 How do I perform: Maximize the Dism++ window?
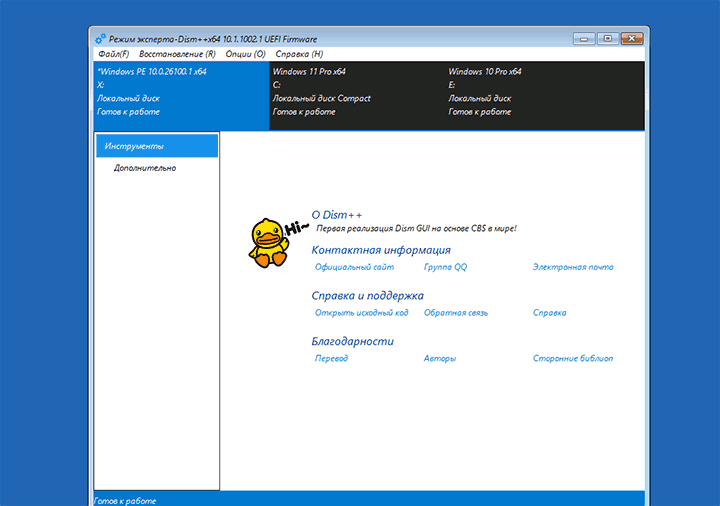607,39
